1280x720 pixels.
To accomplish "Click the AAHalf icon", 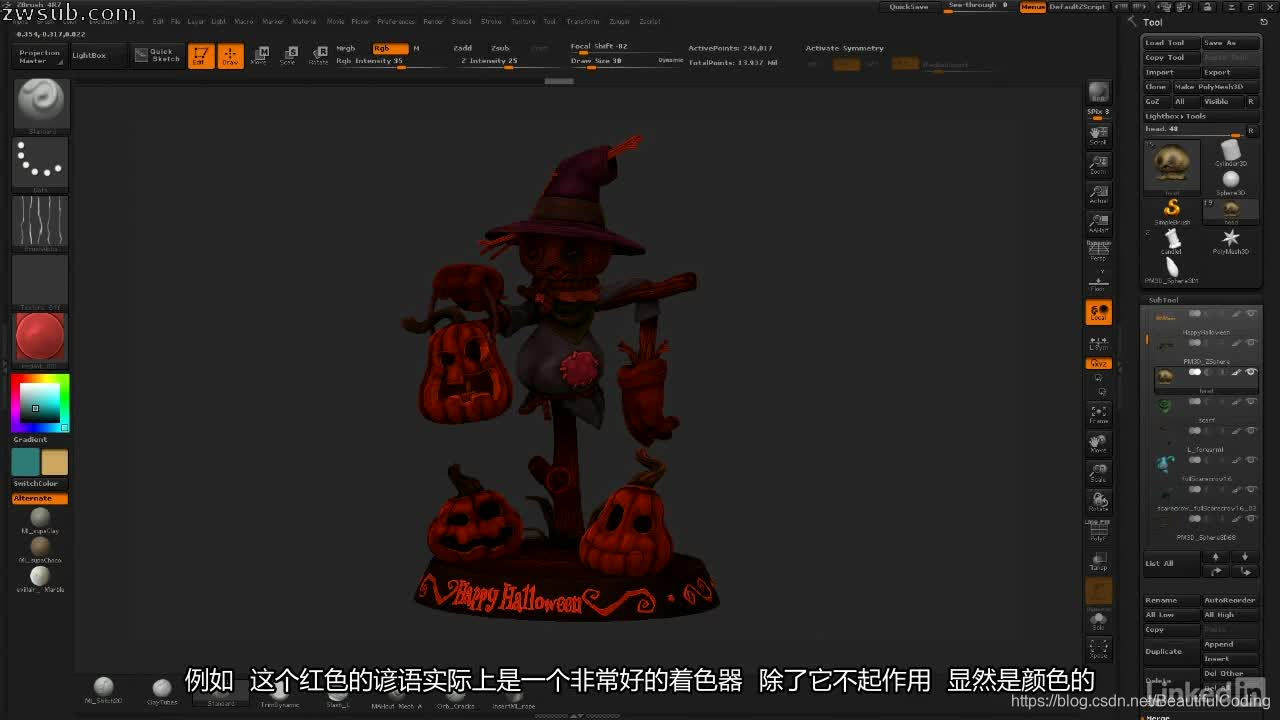I will coord(1098,223).
